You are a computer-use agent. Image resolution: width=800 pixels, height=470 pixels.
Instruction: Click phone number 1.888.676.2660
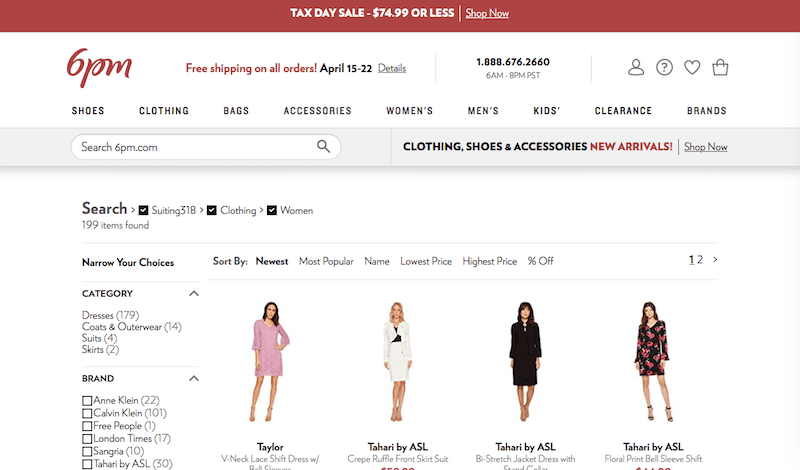(x=513, y=62)
